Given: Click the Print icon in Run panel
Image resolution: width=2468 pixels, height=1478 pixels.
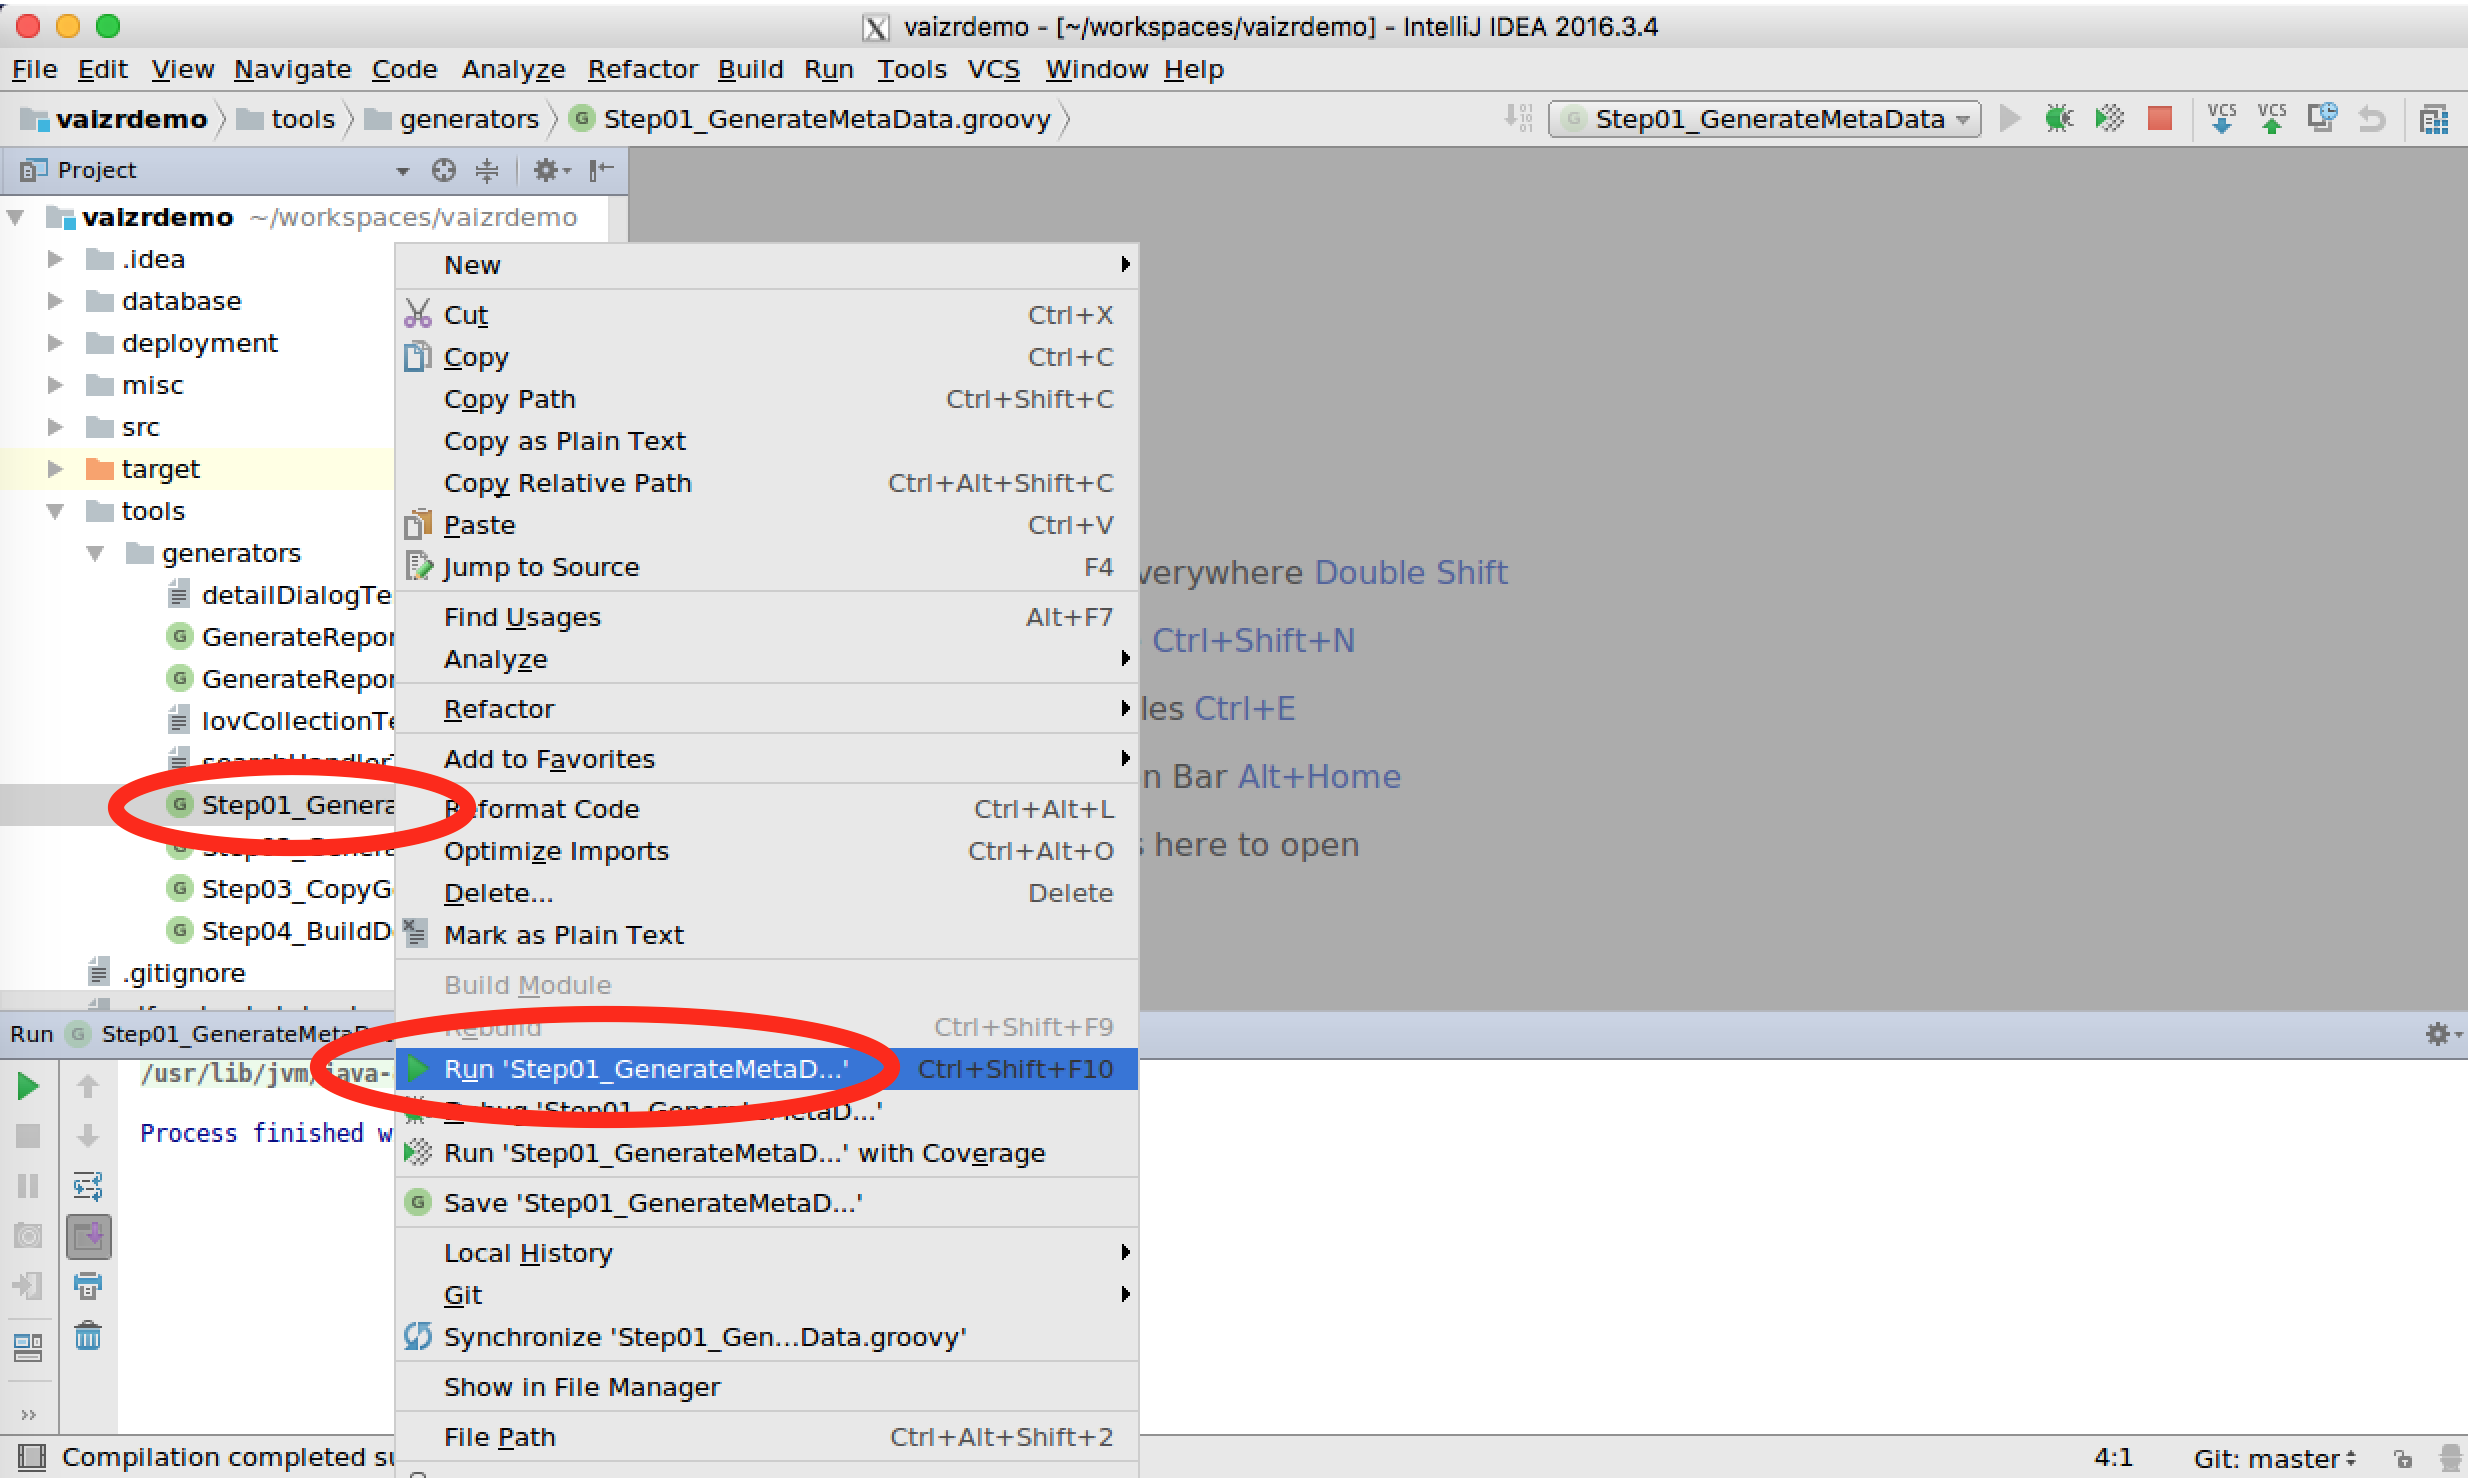Looking at the screenshot, I should pyautogui.click(x=88, y=1286).
